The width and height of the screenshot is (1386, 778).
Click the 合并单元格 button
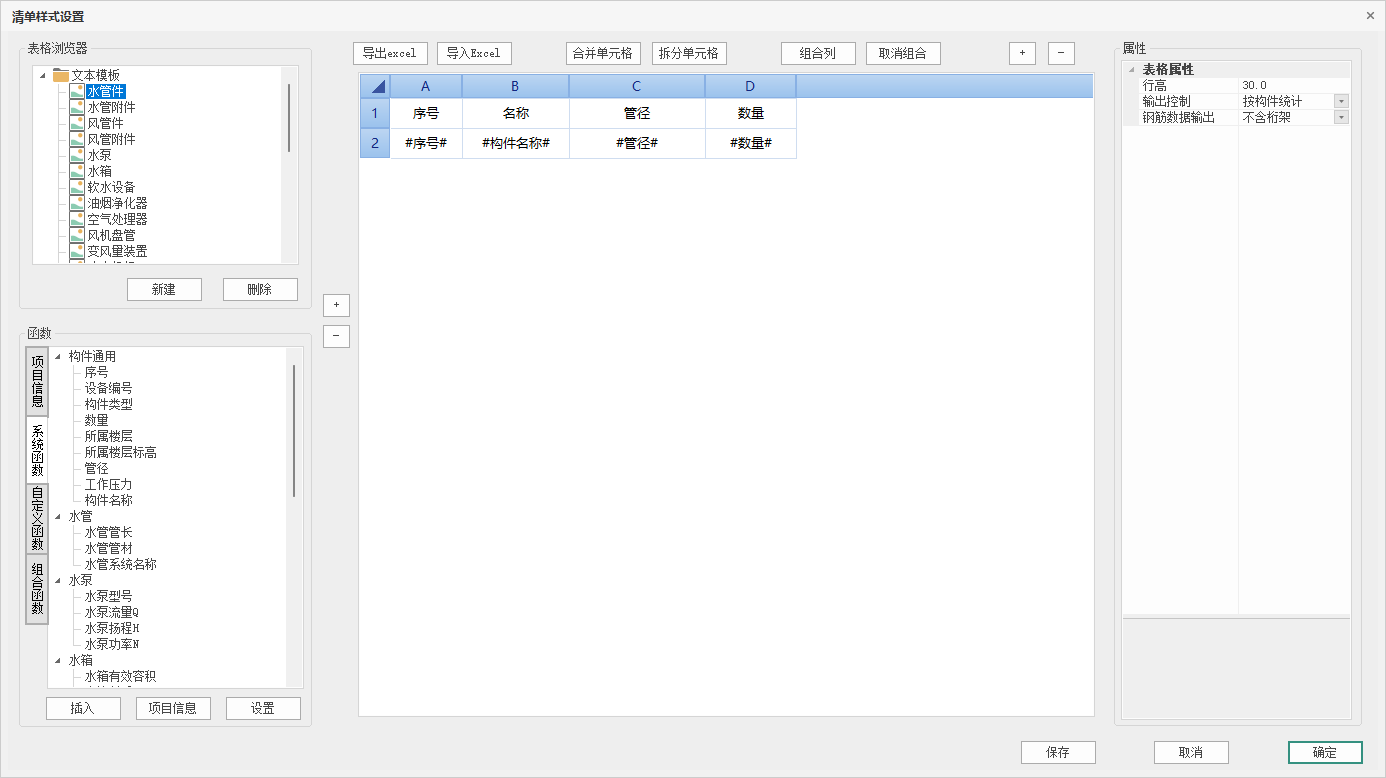pos(602,53)
